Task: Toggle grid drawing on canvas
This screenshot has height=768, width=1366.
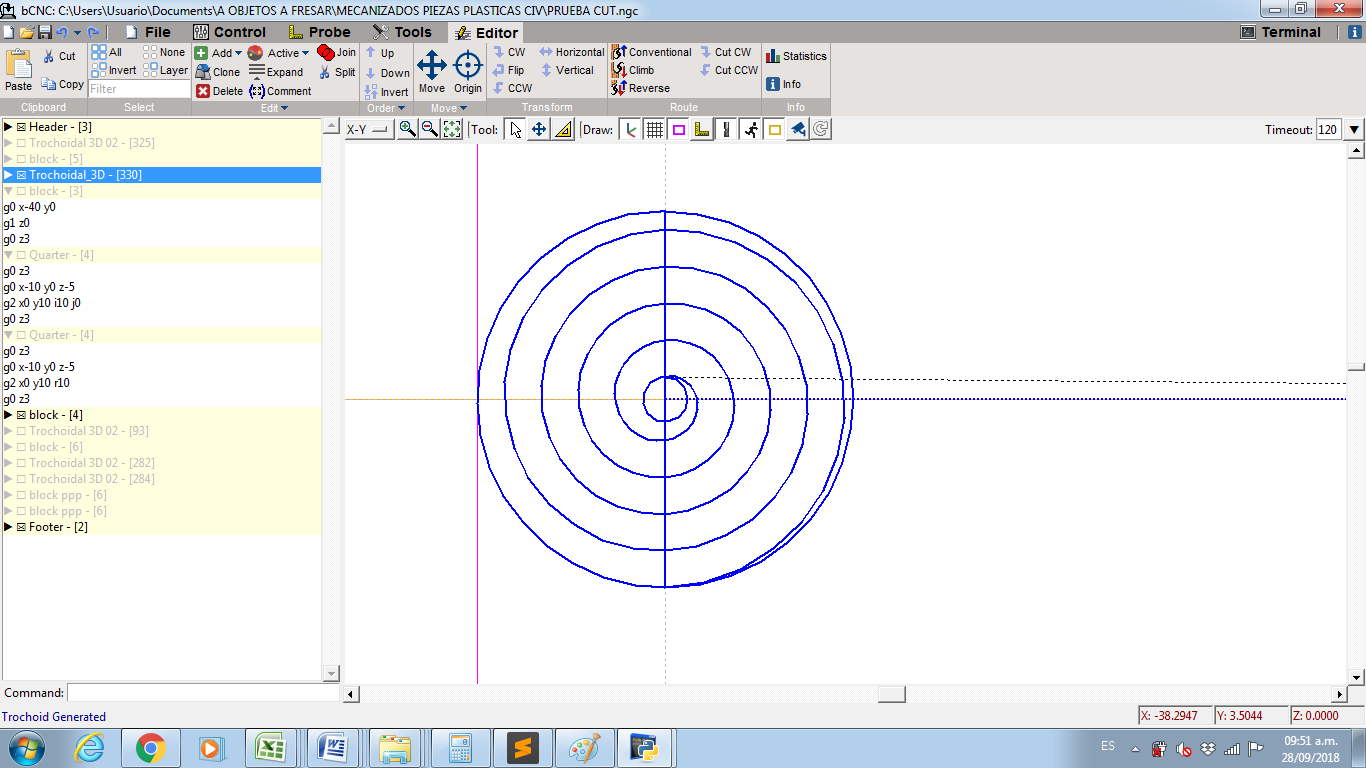Action: tap(655, 129)
